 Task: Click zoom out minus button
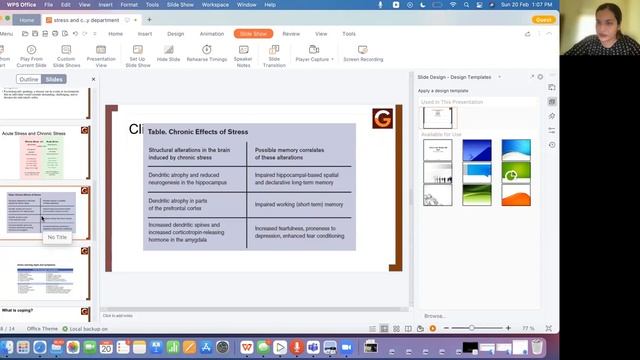(x=446, y=328)
